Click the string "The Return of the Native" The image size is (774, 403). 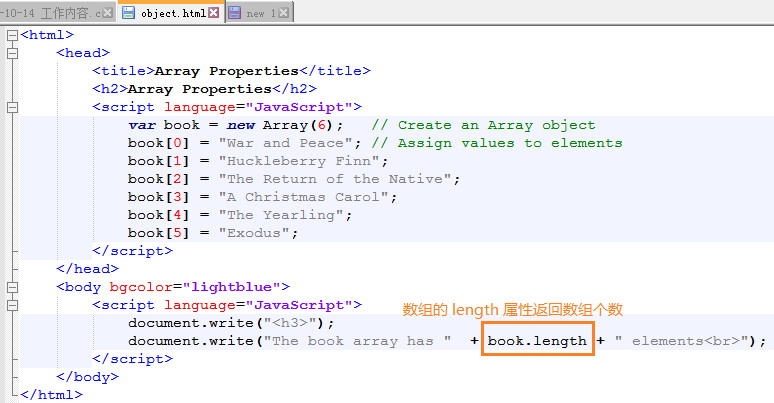click(335, 179)
